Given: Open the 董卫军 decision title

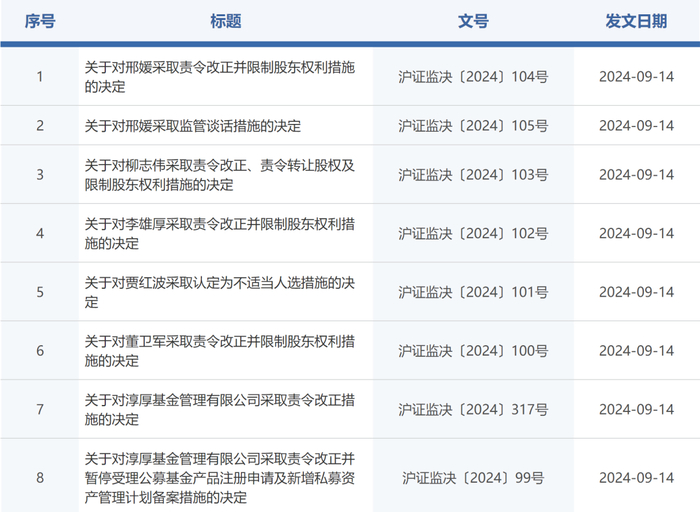Looking at the screenshot, I should point(220,351).
